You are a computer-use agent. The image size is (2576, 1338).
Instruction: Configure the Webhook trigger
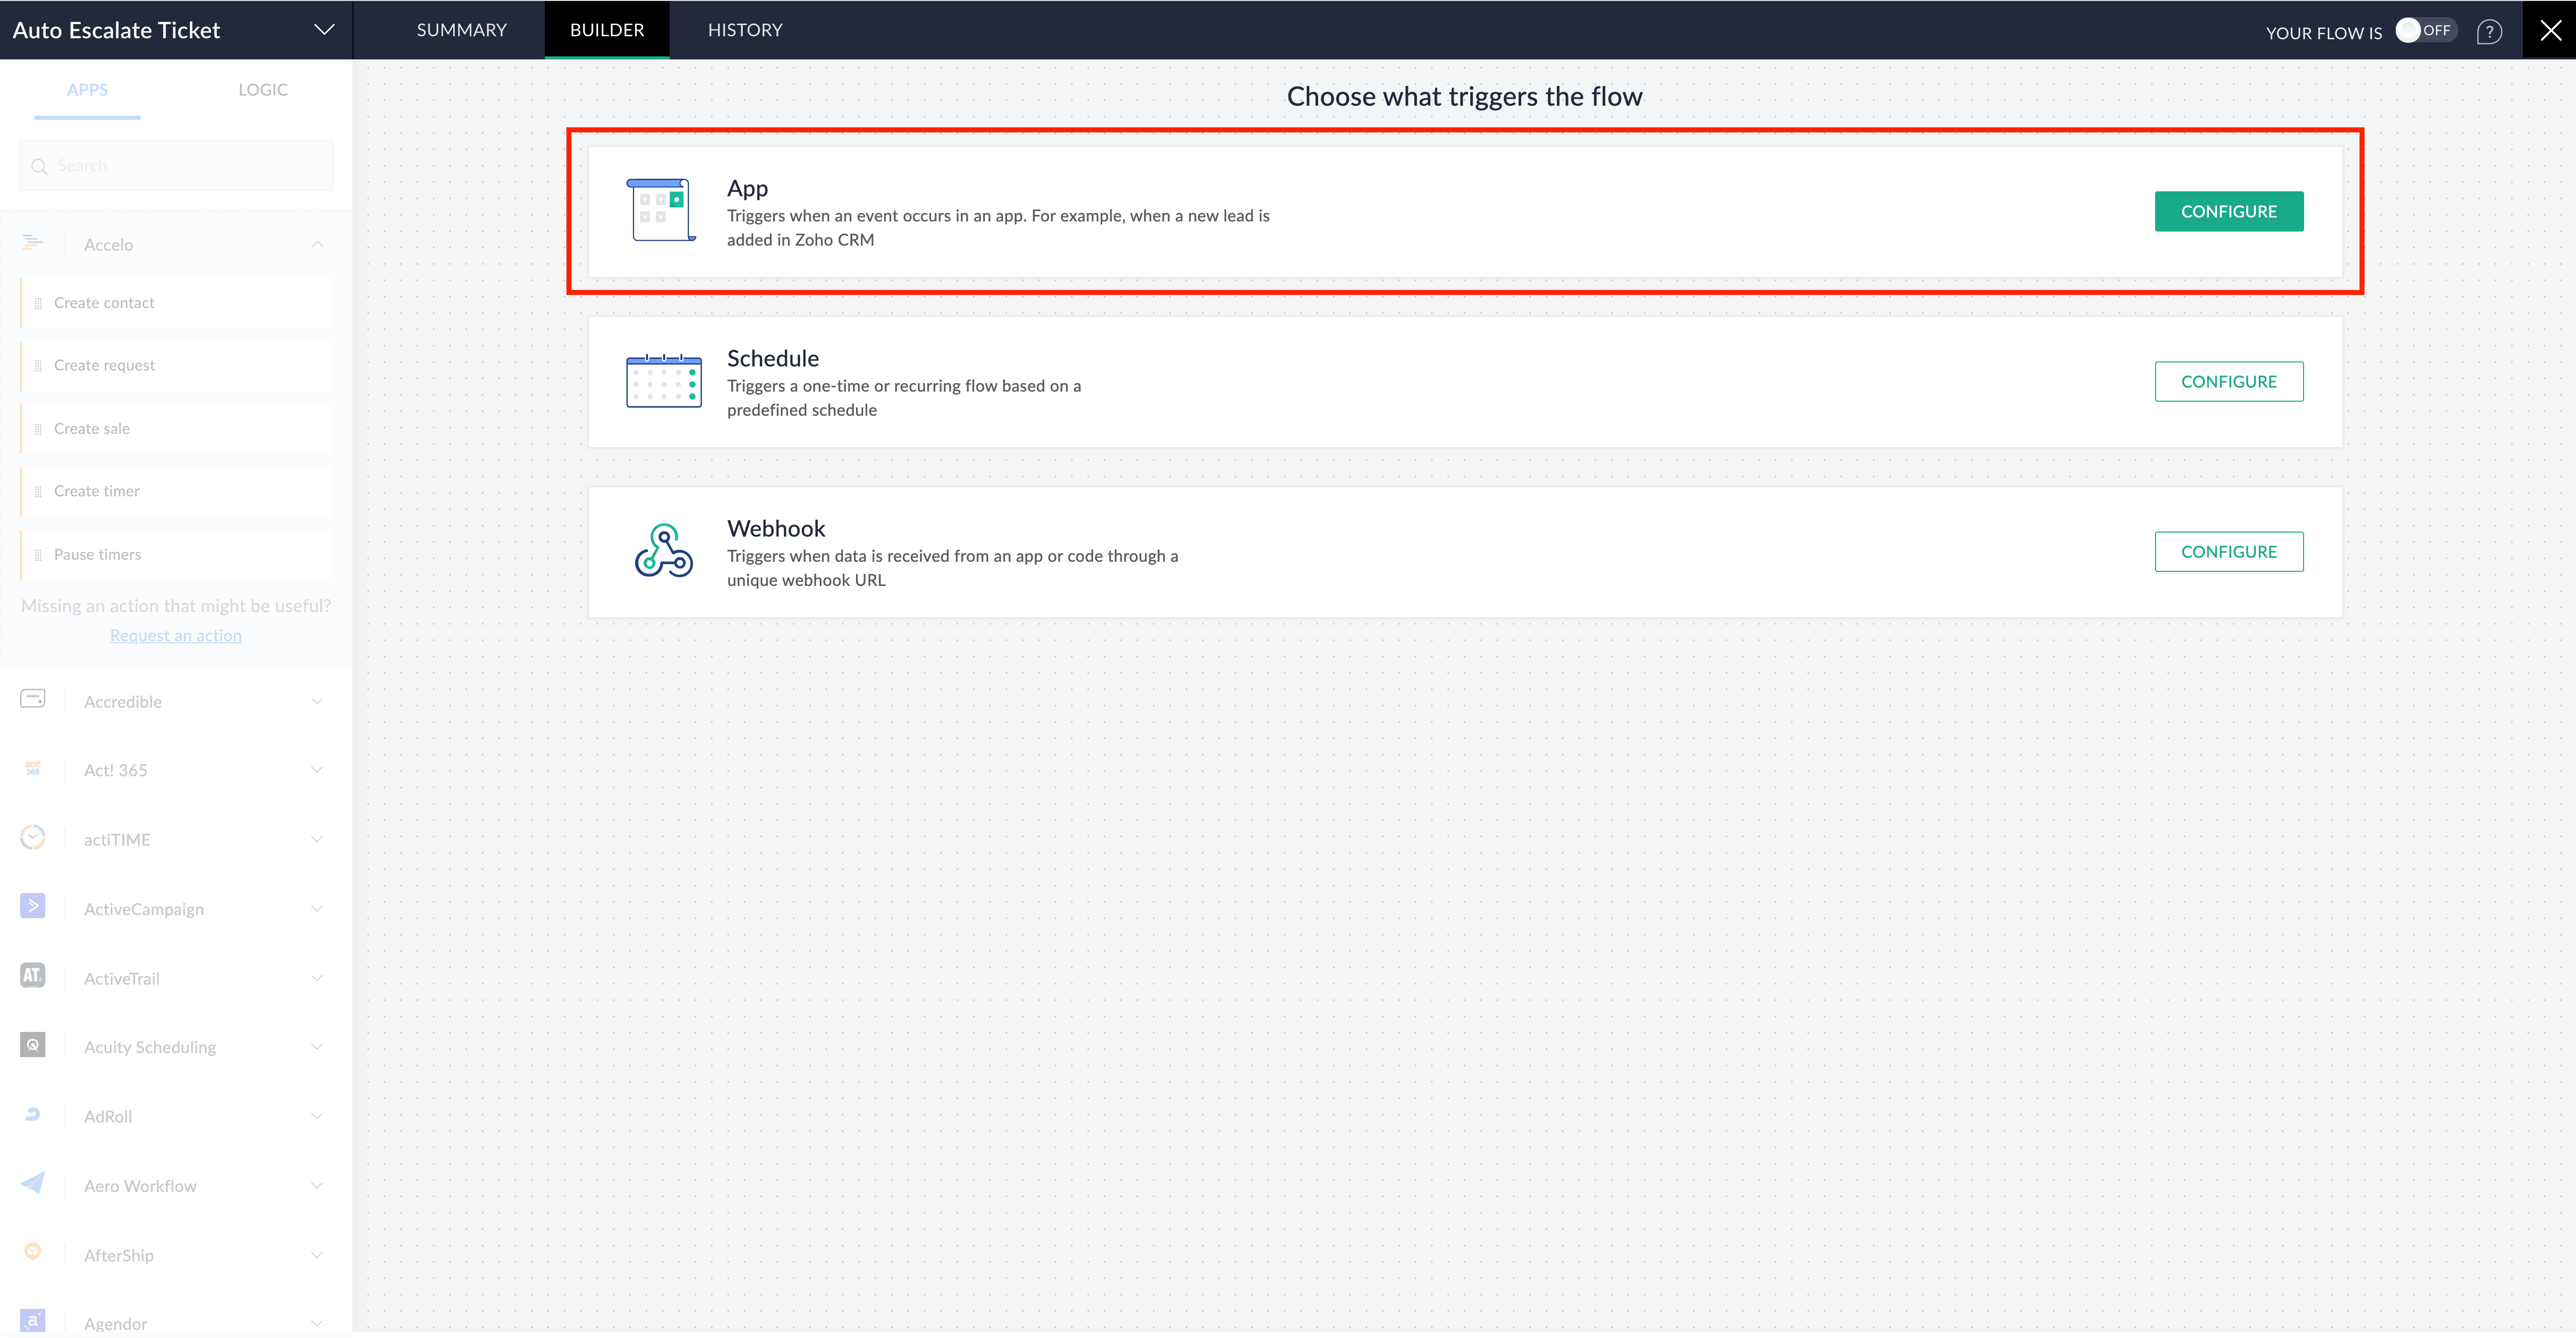point(2228,552)
